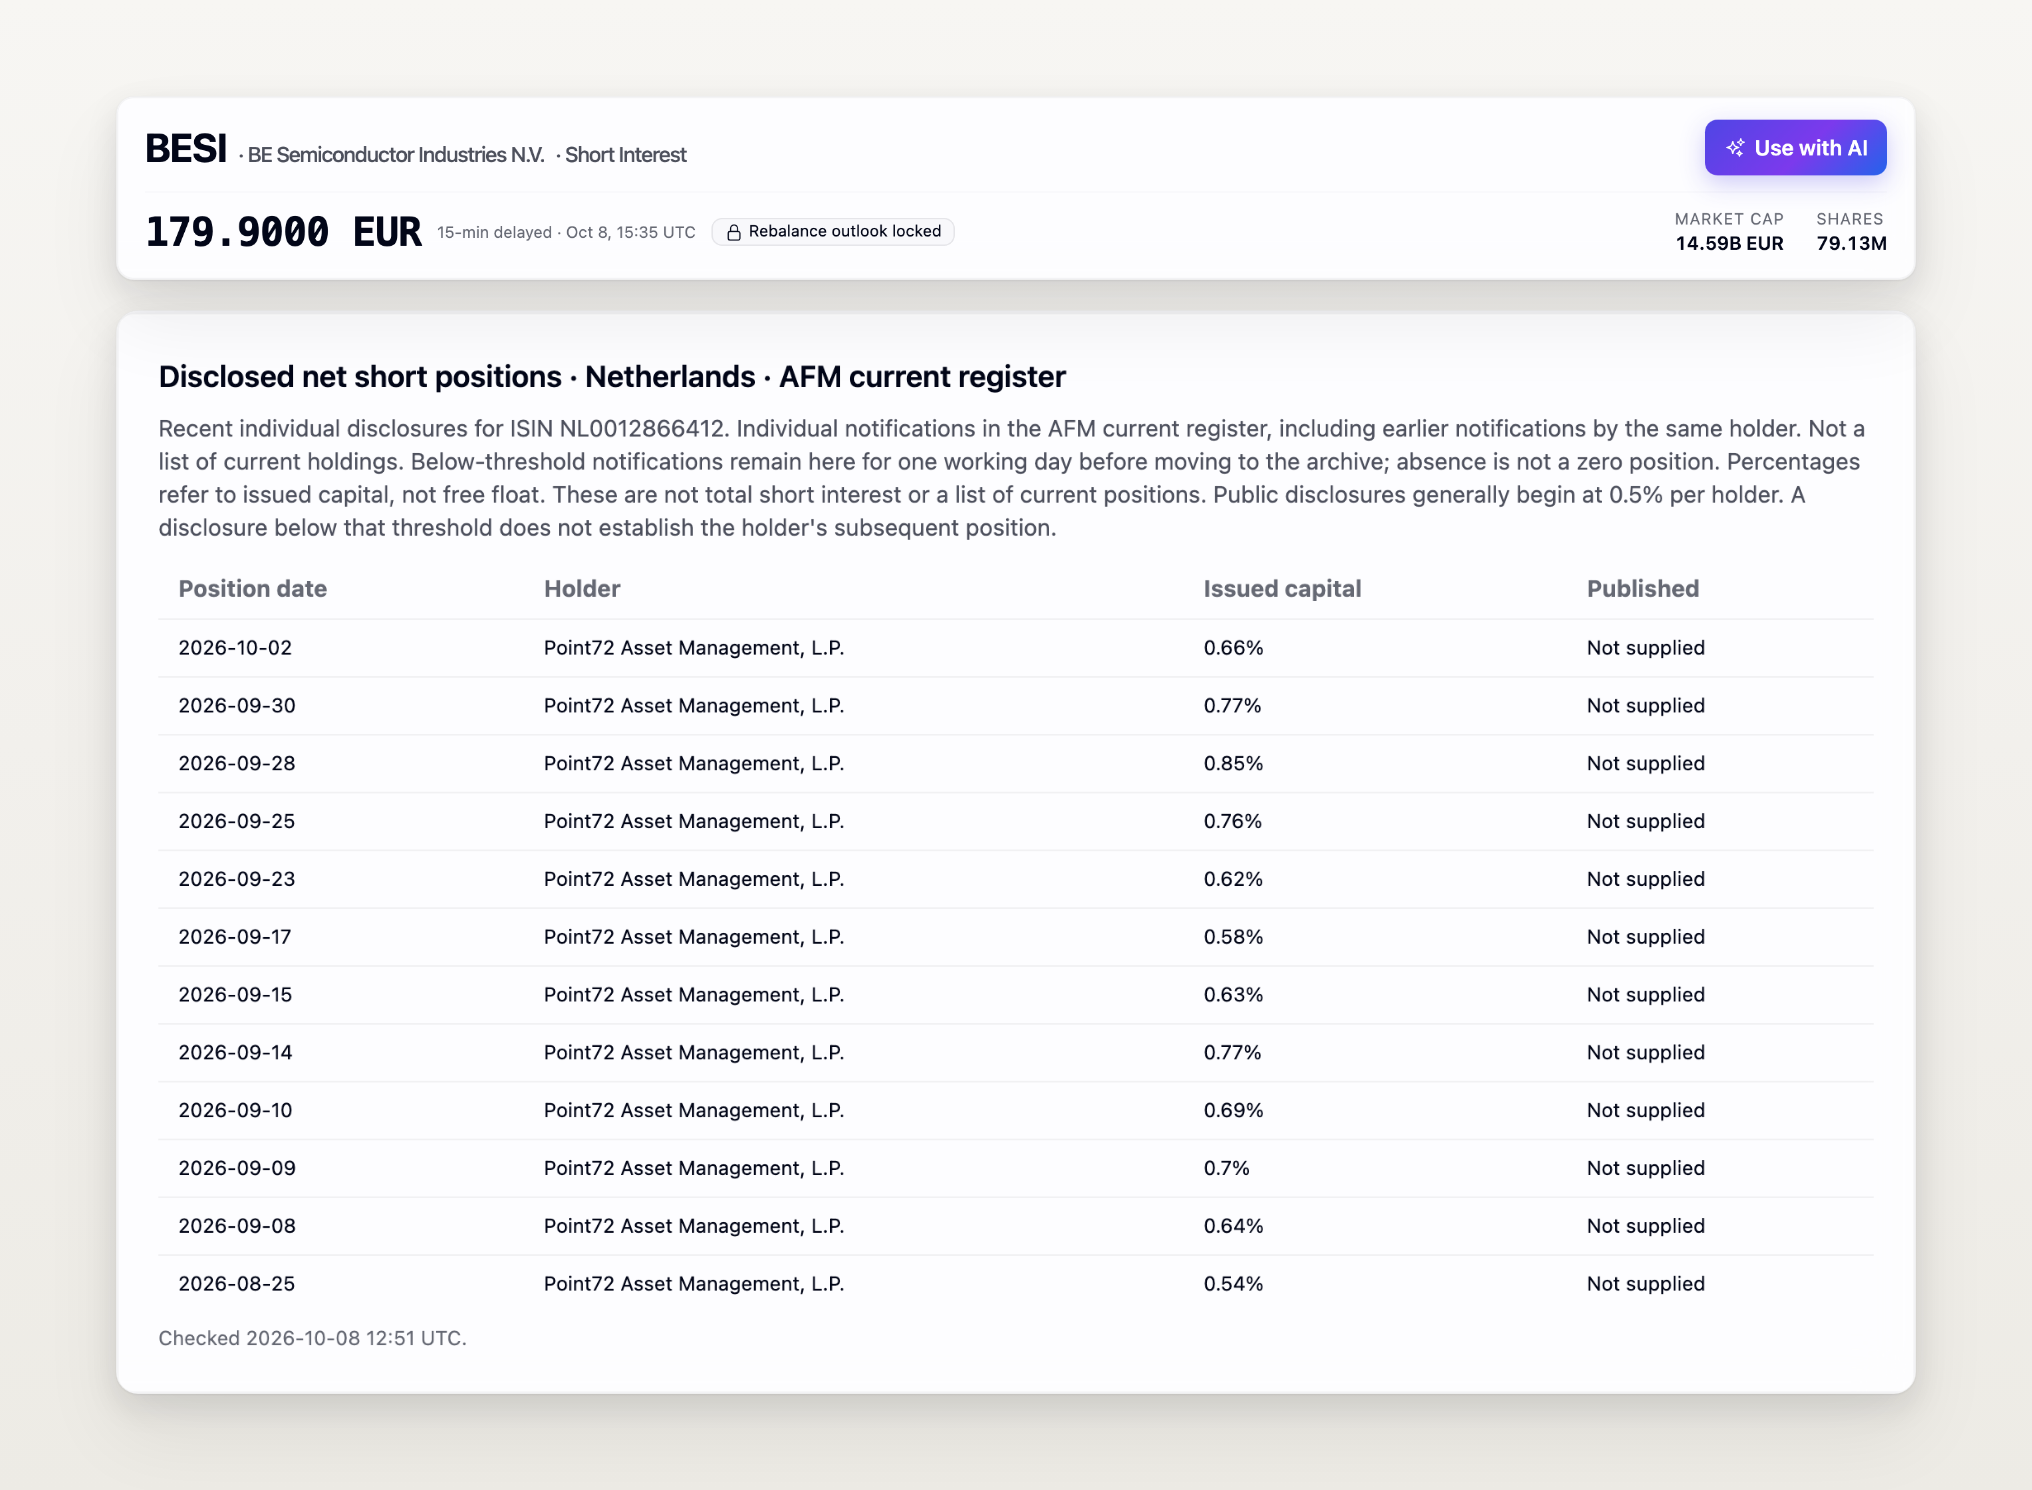Click the 0.7% issued capital value
This screenshot has height=1490, width=2032.
click(1226, 1169)
